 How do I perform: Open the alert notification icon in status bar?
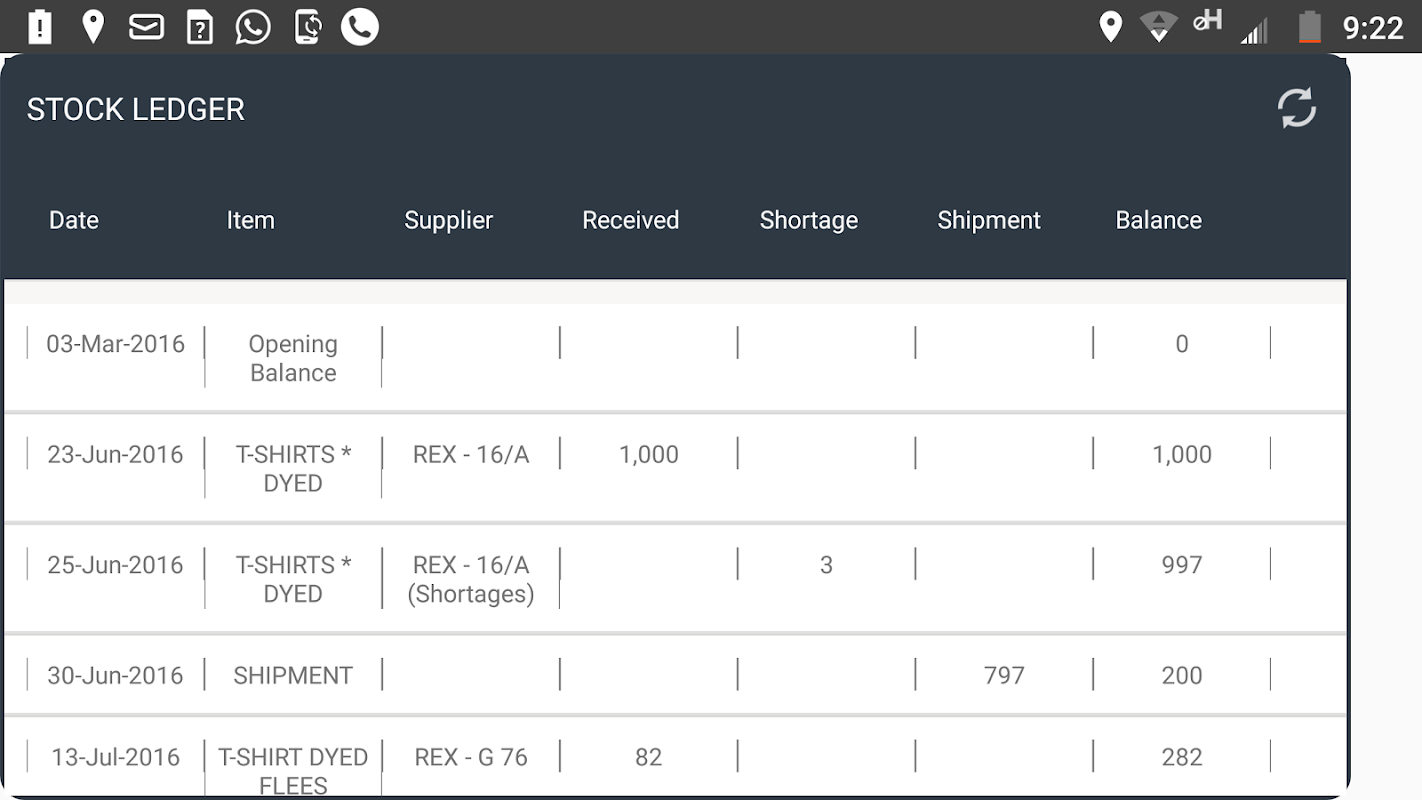coord(40,27)
